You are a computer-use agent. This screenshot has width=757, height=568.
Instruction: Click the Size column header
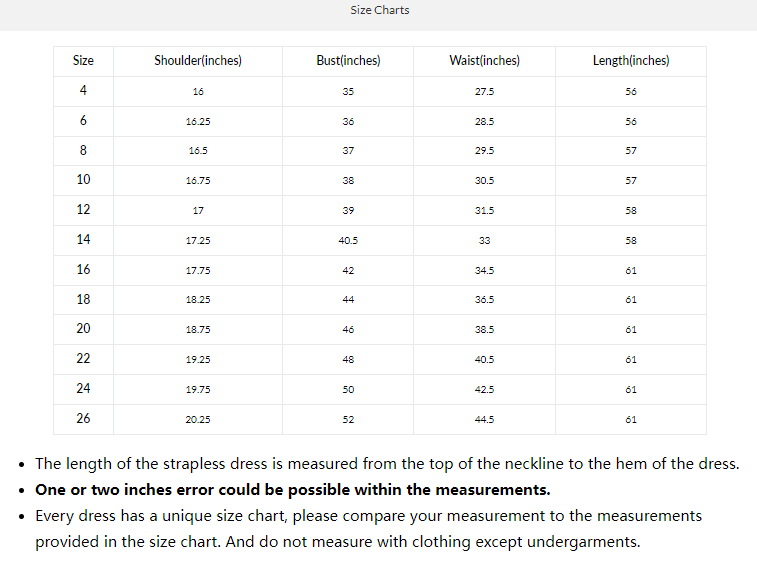click(x=83, y=61)
